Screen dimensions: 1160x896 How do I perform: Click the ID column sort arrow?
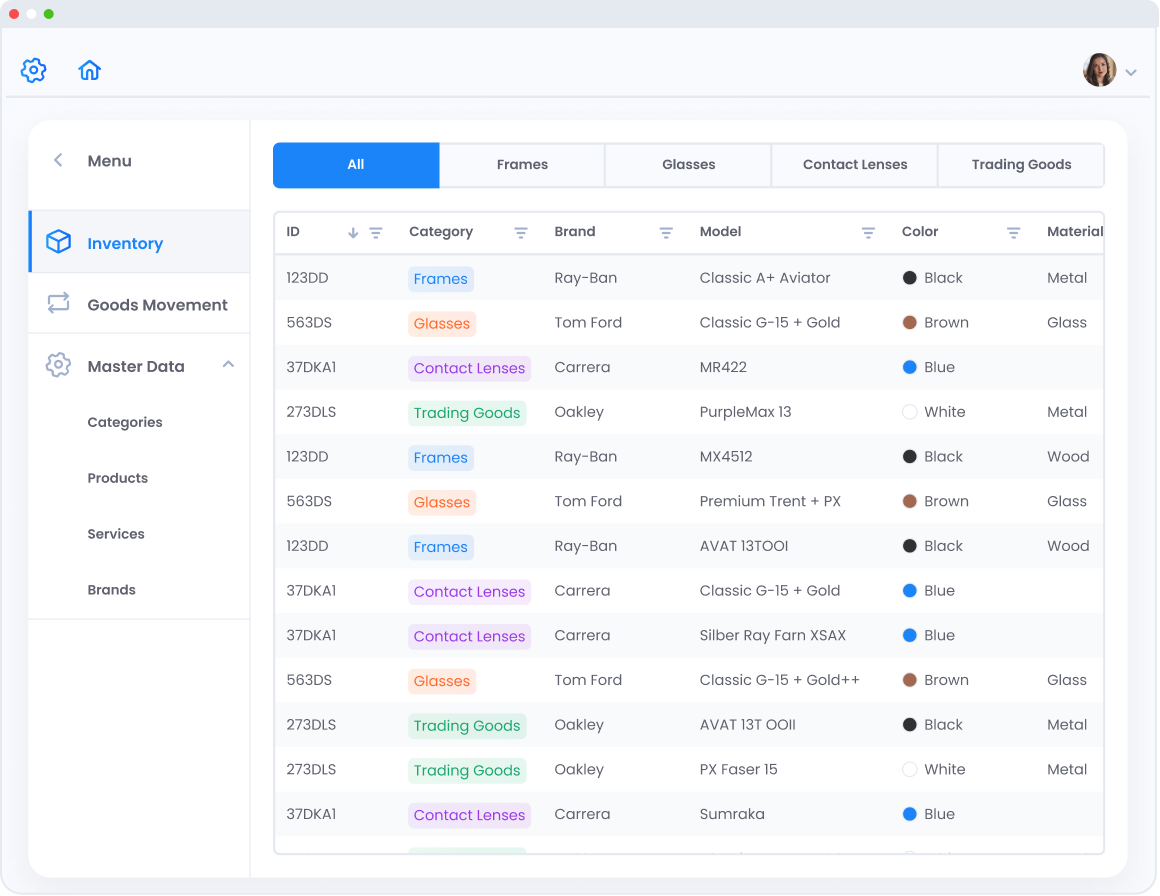point(353,233)
